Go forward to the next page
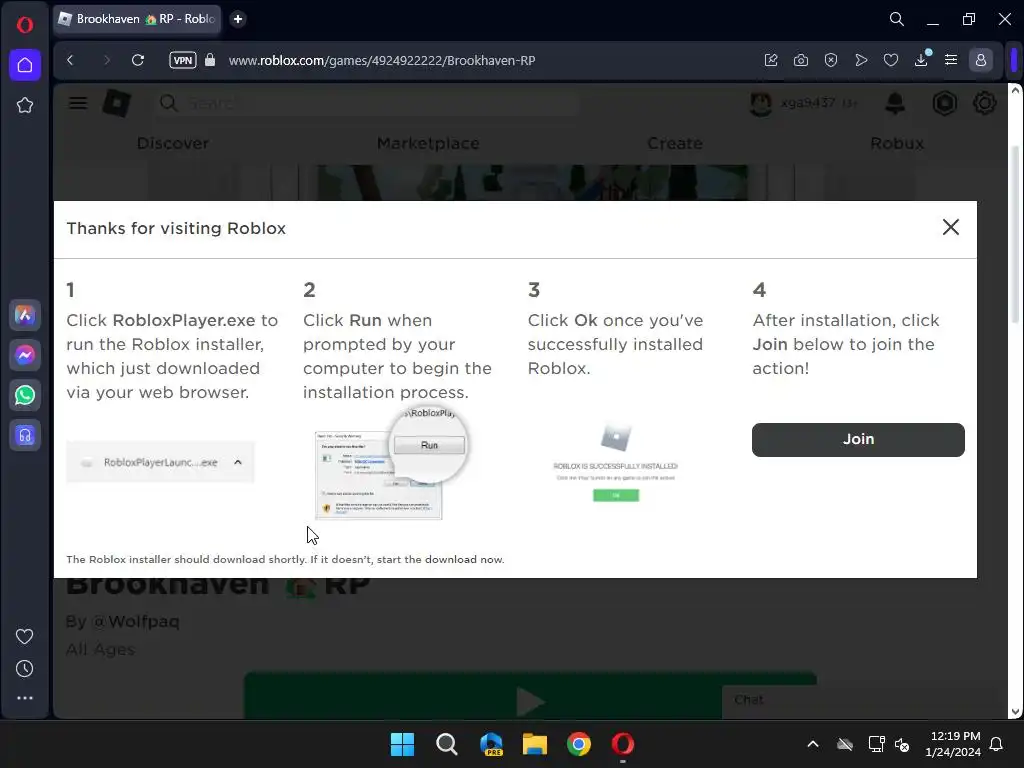The image size is (1024, 768). (x=106, y=60)
